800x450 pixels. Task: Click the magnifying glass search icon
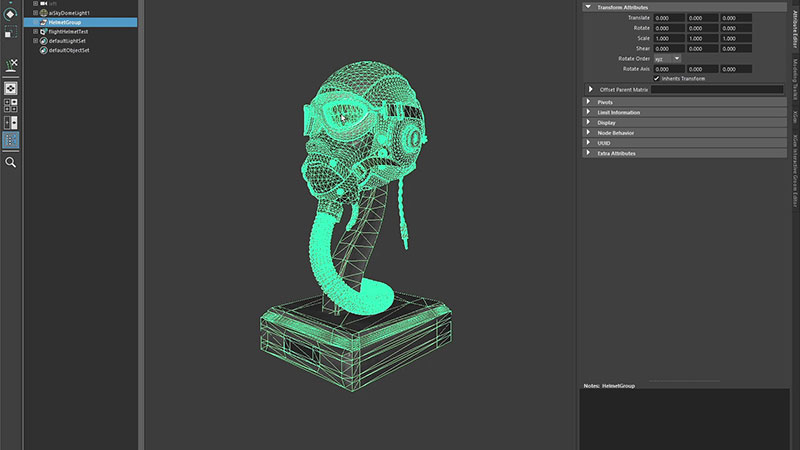(11, 162)
